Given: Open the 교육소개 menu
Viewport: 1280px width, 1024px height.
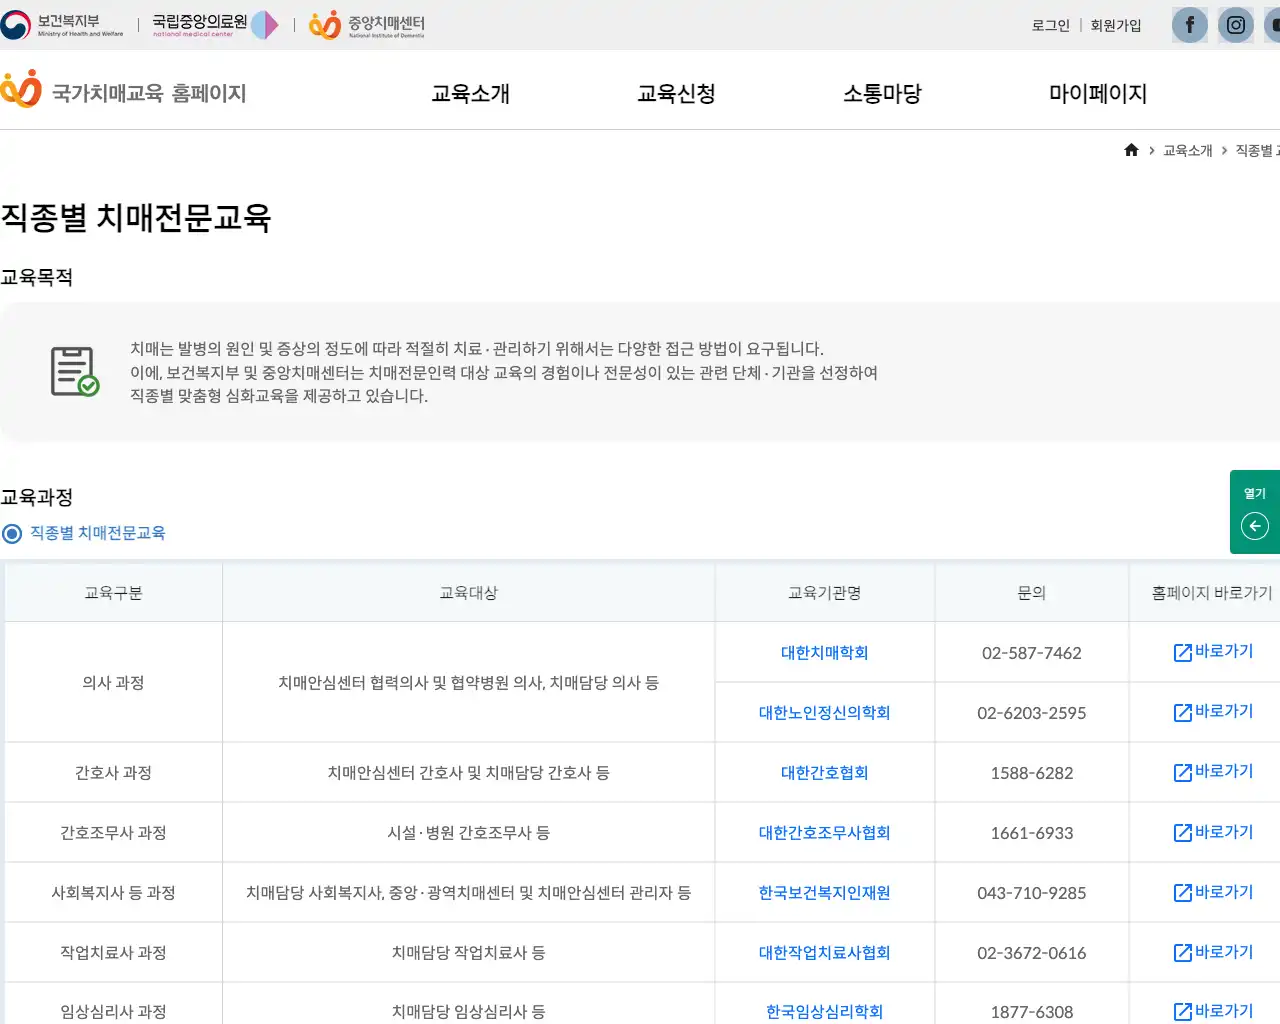Looking at the screenshot, I should coord(470,93).
